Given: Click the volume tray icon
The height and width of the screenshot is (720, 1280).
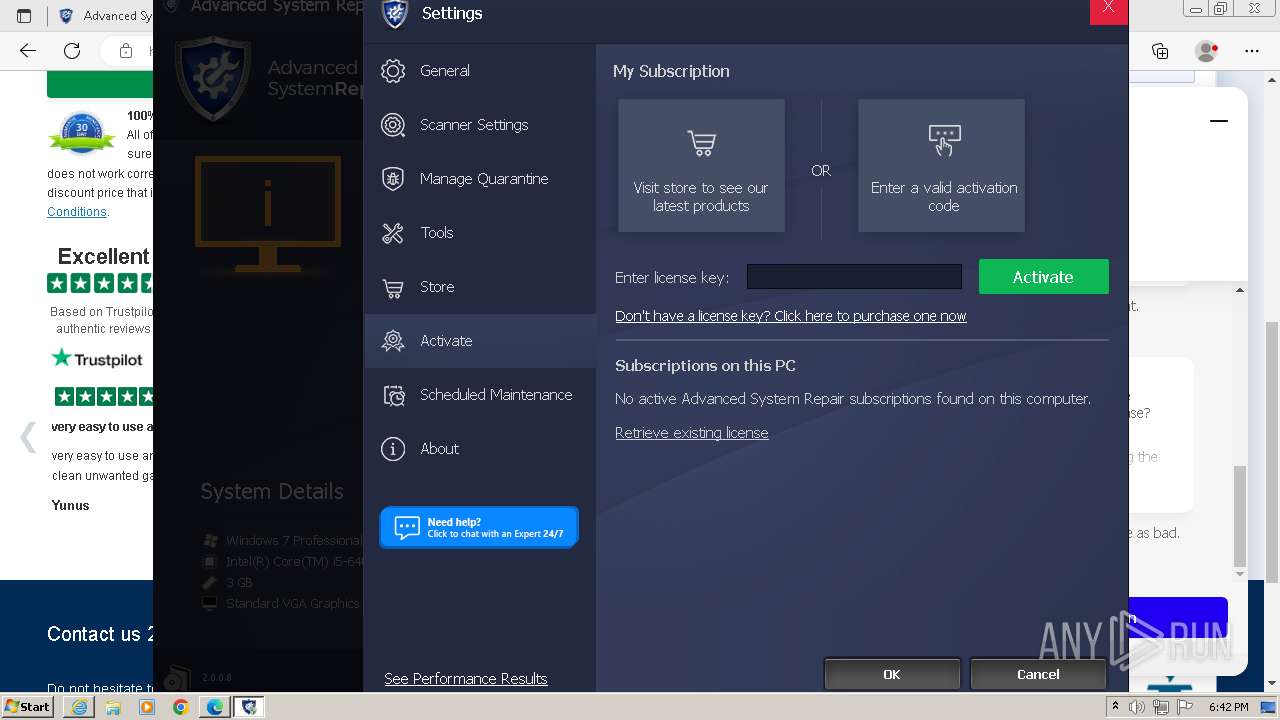Looking at the screenshot, I should click(1137, 707).
